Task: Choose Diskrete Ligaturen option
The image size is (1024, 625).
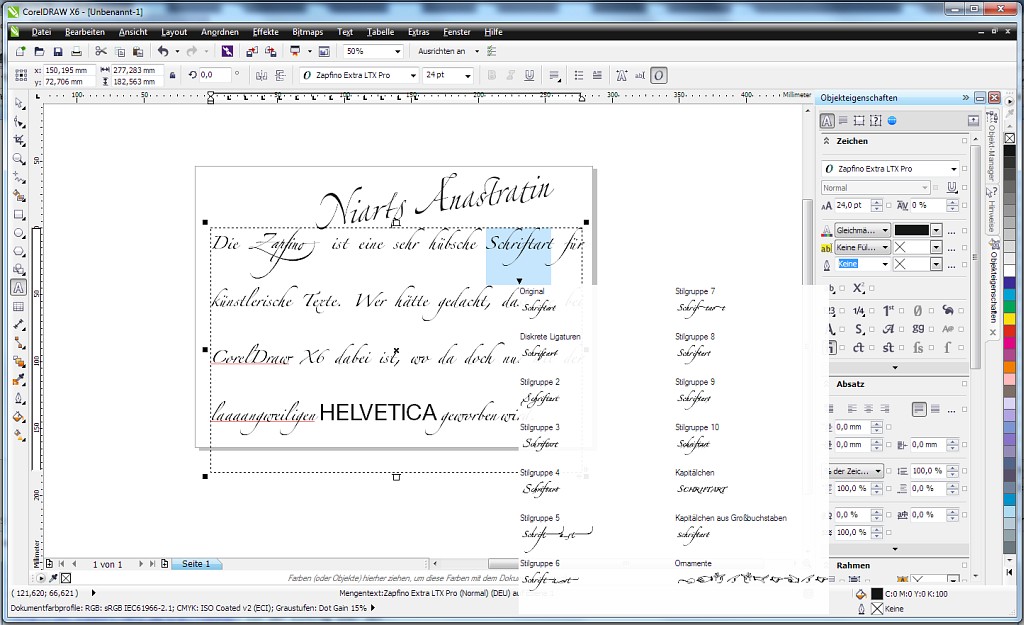Action: pos(550,345)
